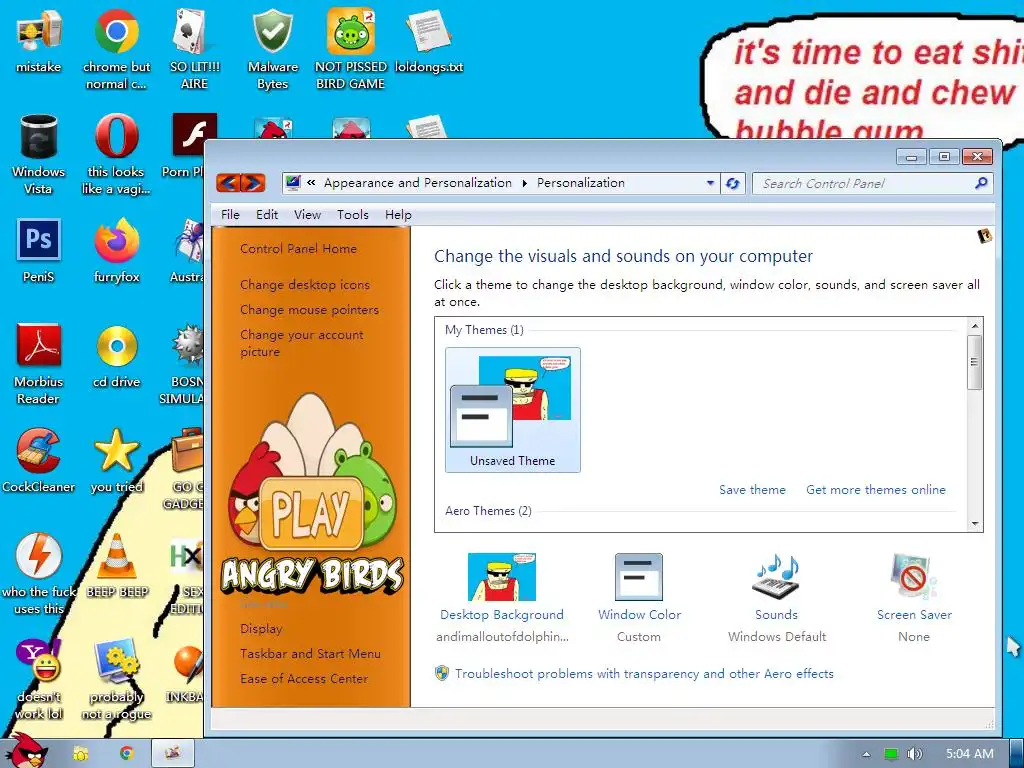Click the themes list scrollbar thumb
The width and height of the screenshot is (1024, 768).
point(974,362)
